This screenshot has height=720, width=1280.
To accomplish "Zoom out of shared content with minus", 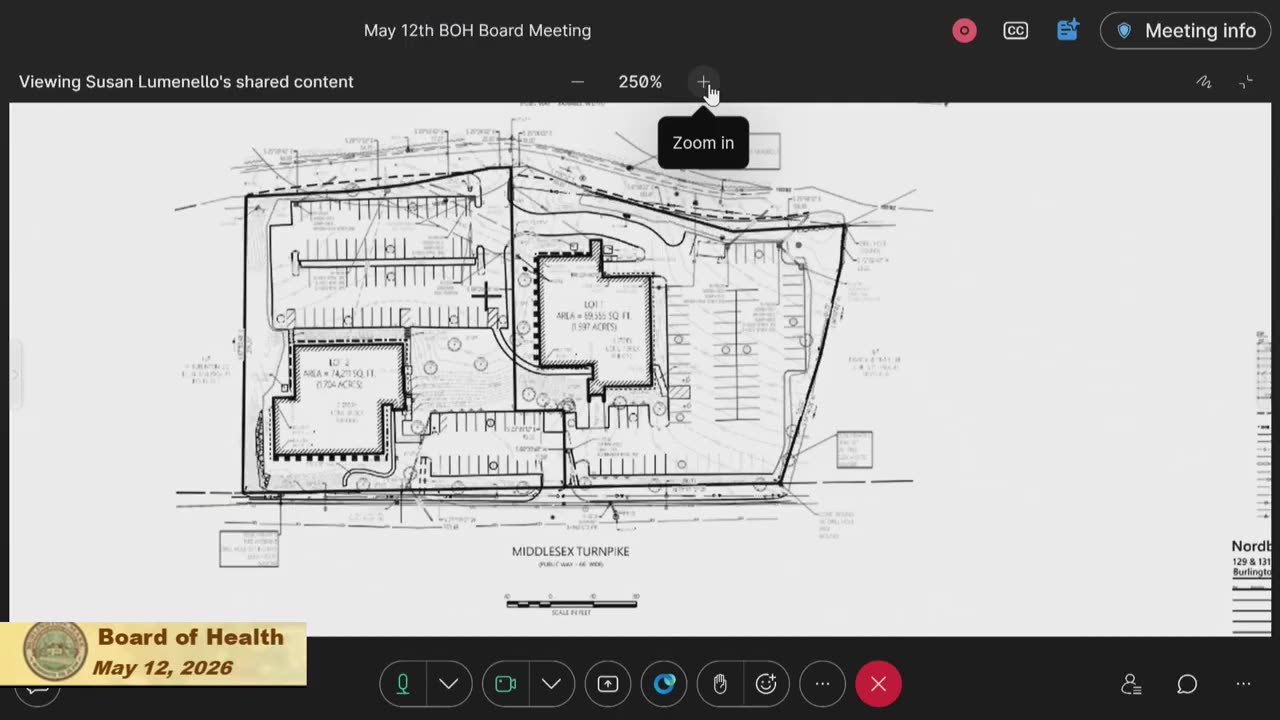I will pos(577,82).
